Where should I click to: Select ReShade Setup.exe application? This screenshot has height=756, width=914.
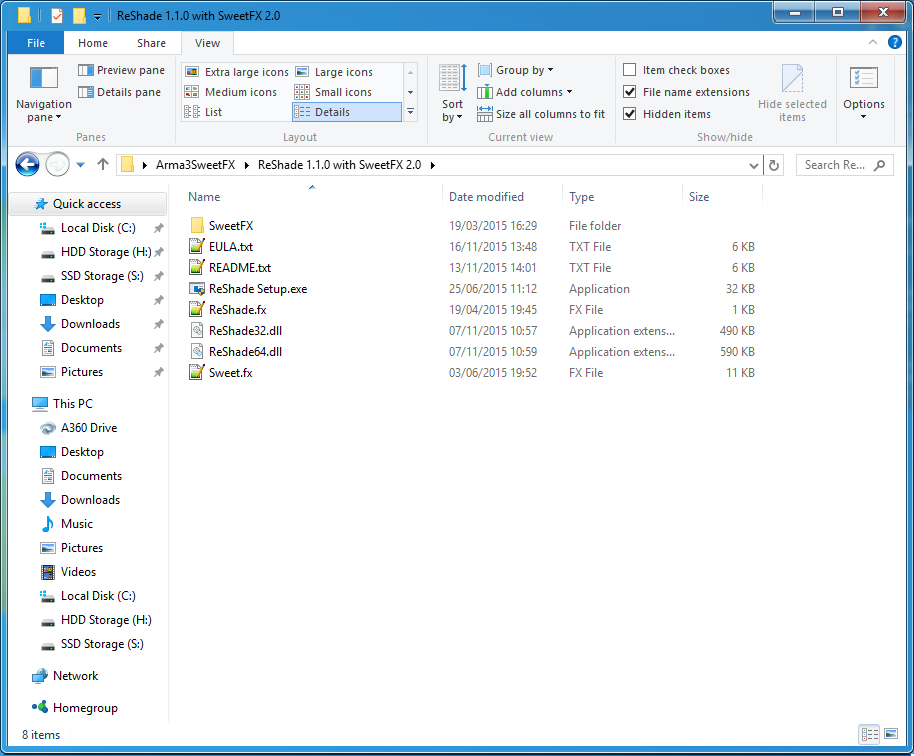pos(258,289)
